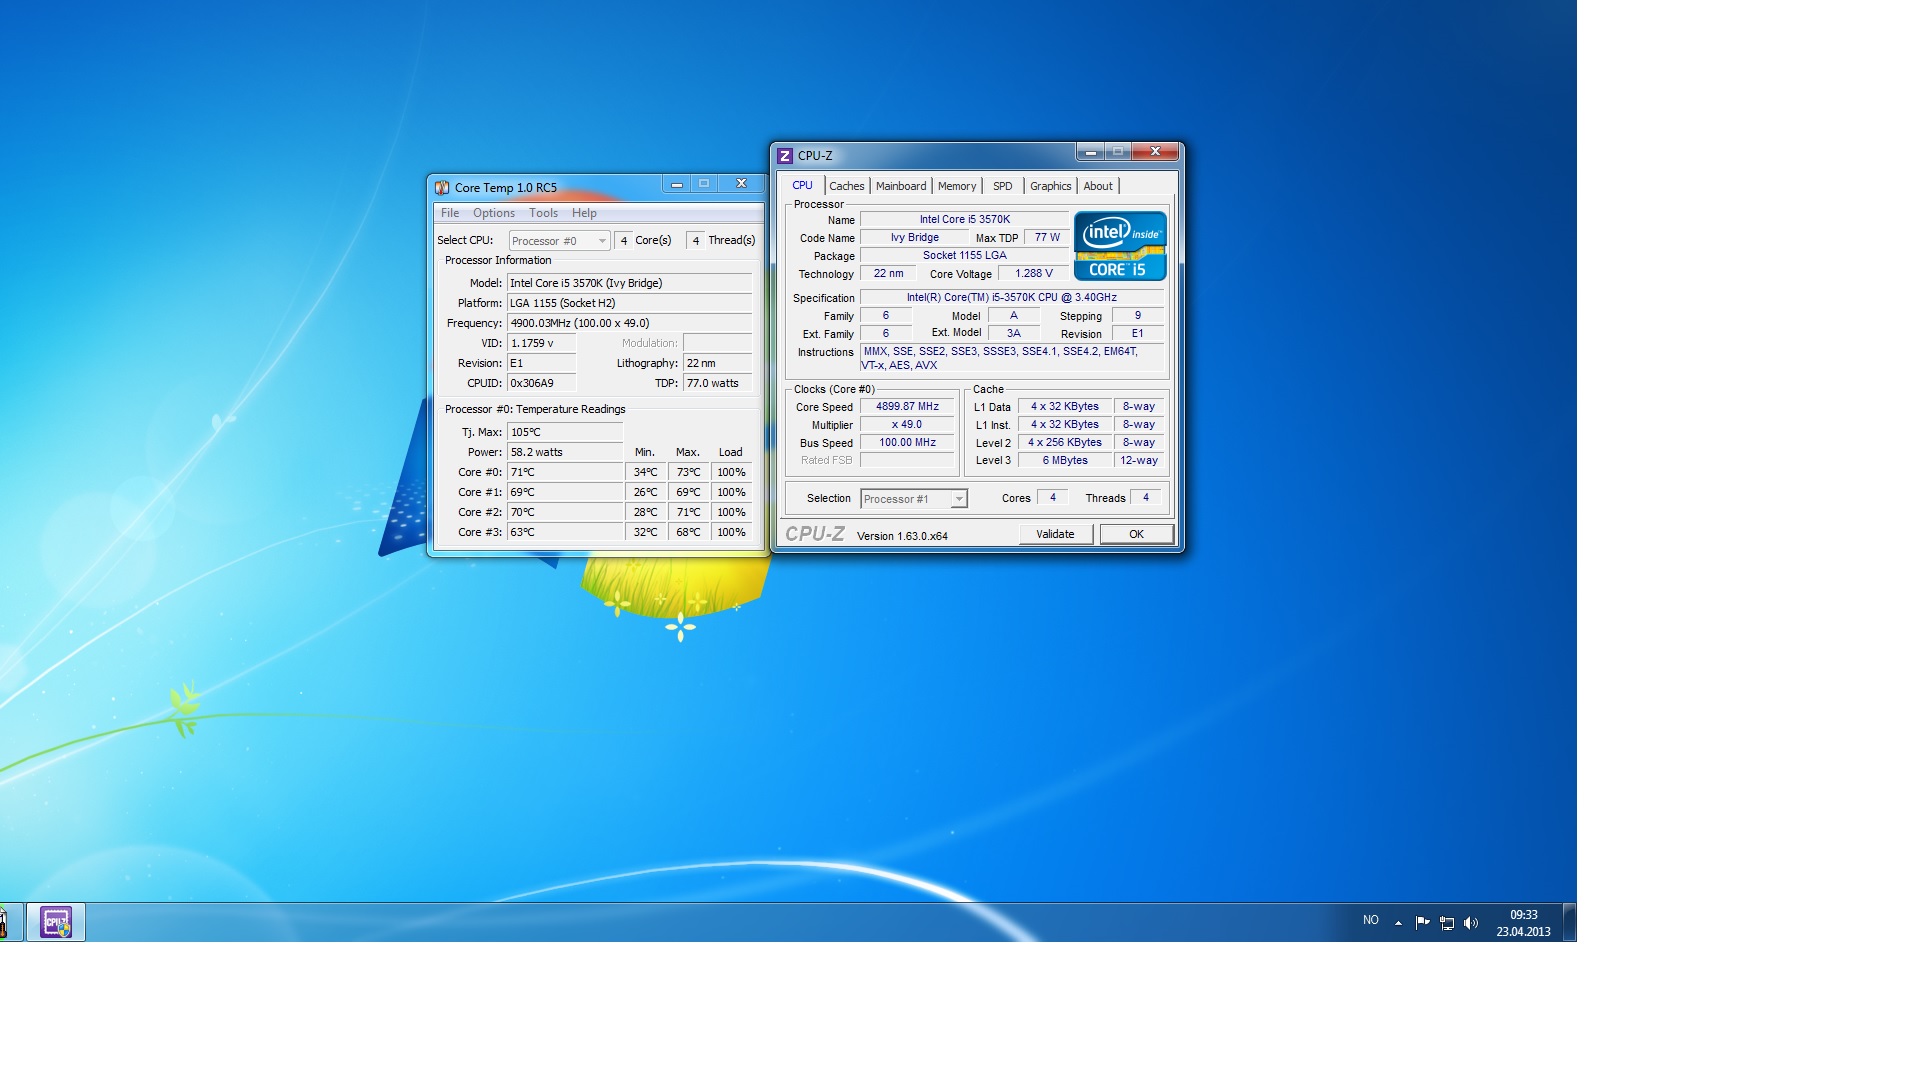Click the Specification field in CPU-Z
Image resolution: width=1920 pixels, height=1080 pixels.
tap(1011, 298)
